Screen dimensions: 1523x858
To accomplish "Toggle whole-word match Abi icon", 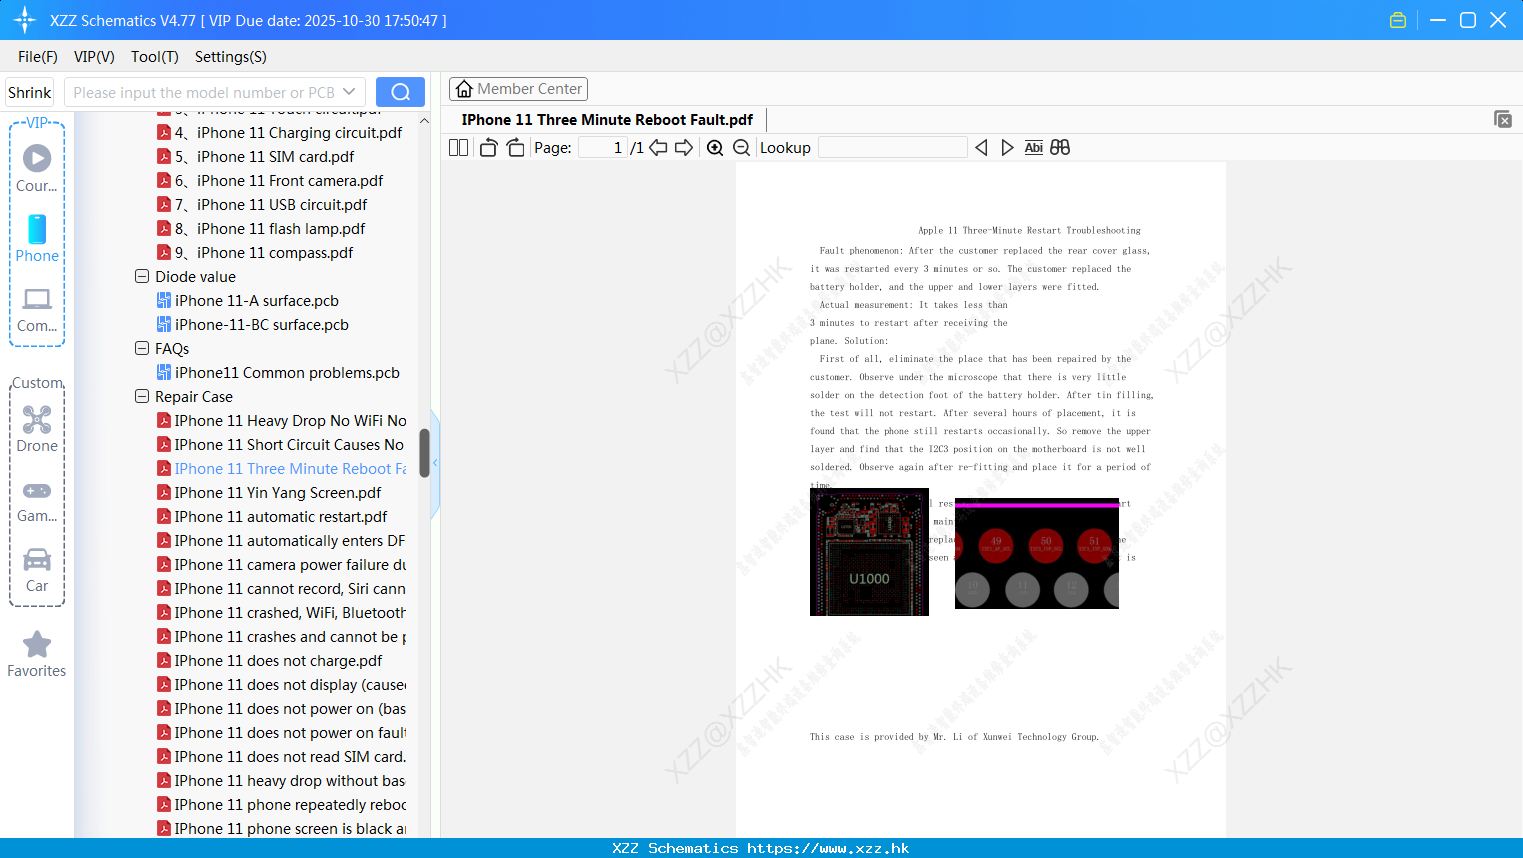I will click(x=1034, y=148).
